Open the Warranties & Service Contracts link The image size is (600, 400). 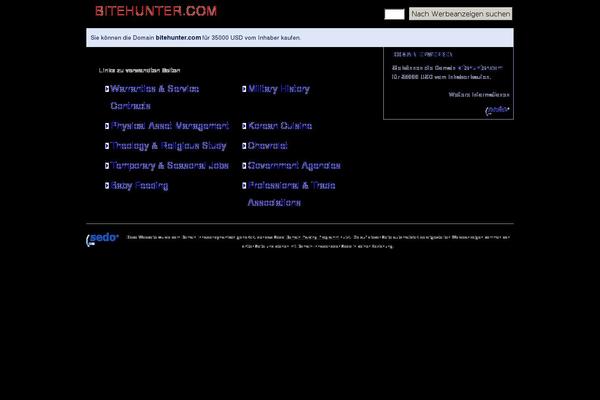[x=155, y=97]
